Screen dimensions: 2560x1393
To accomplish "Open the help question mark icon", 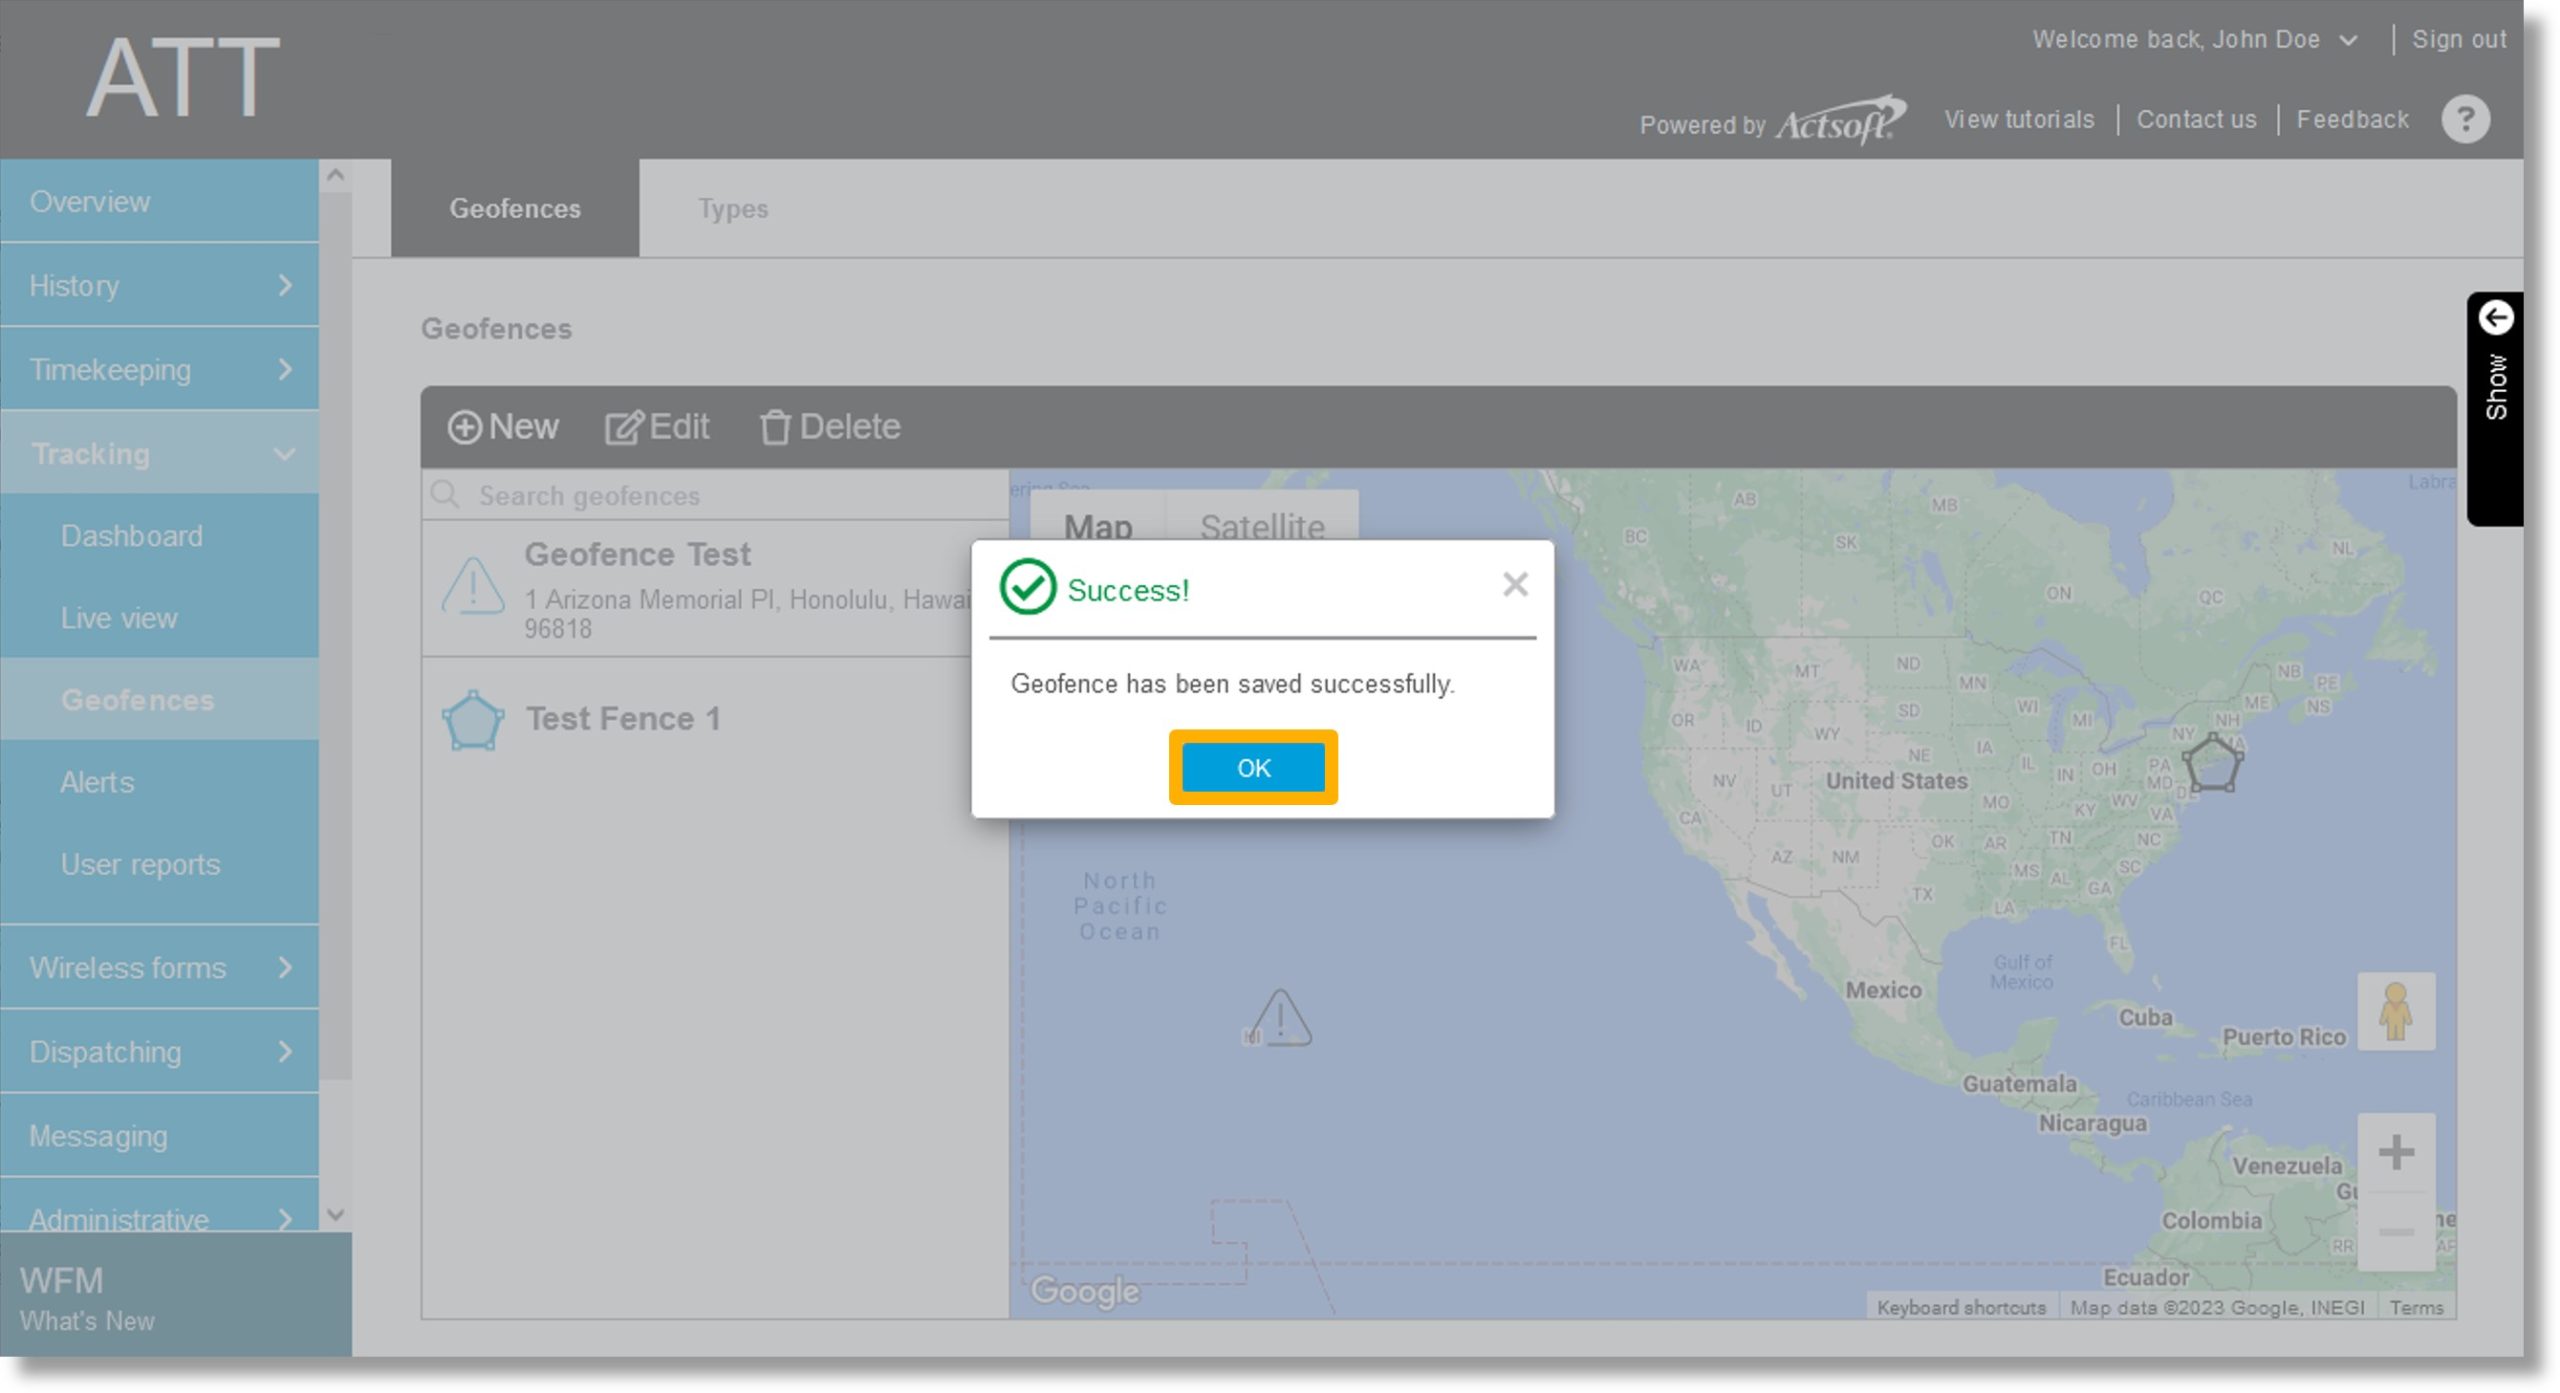I will 2466,120.
